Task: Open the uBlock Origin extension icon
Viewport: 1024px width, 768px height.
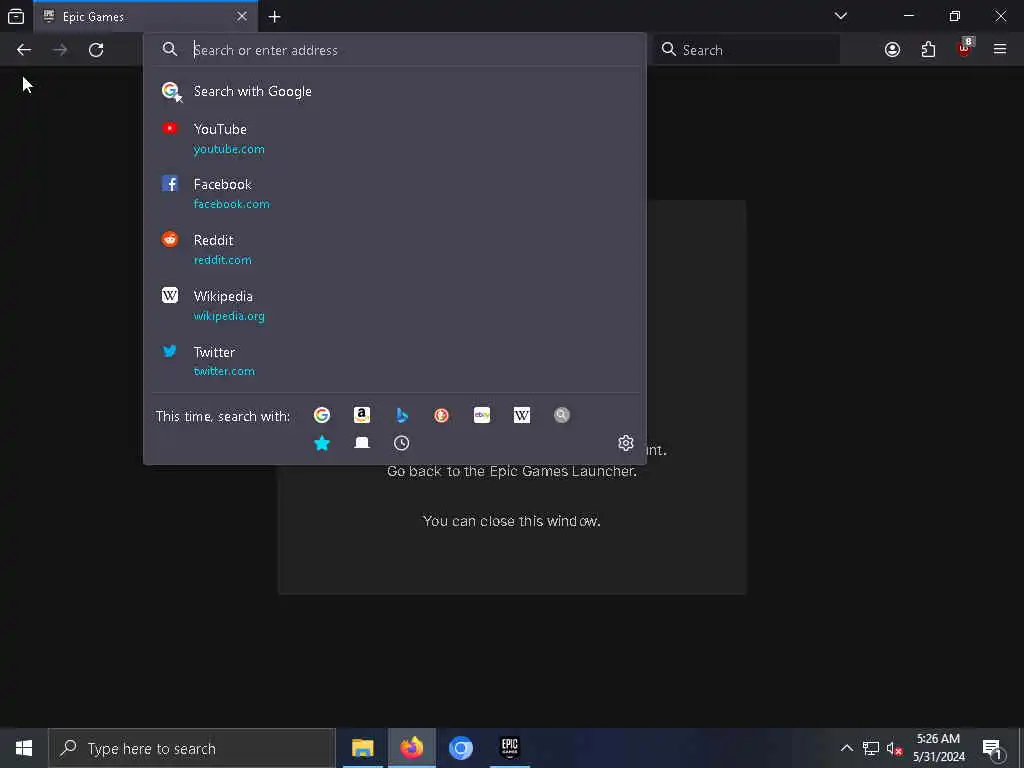Action: [965, 48]
